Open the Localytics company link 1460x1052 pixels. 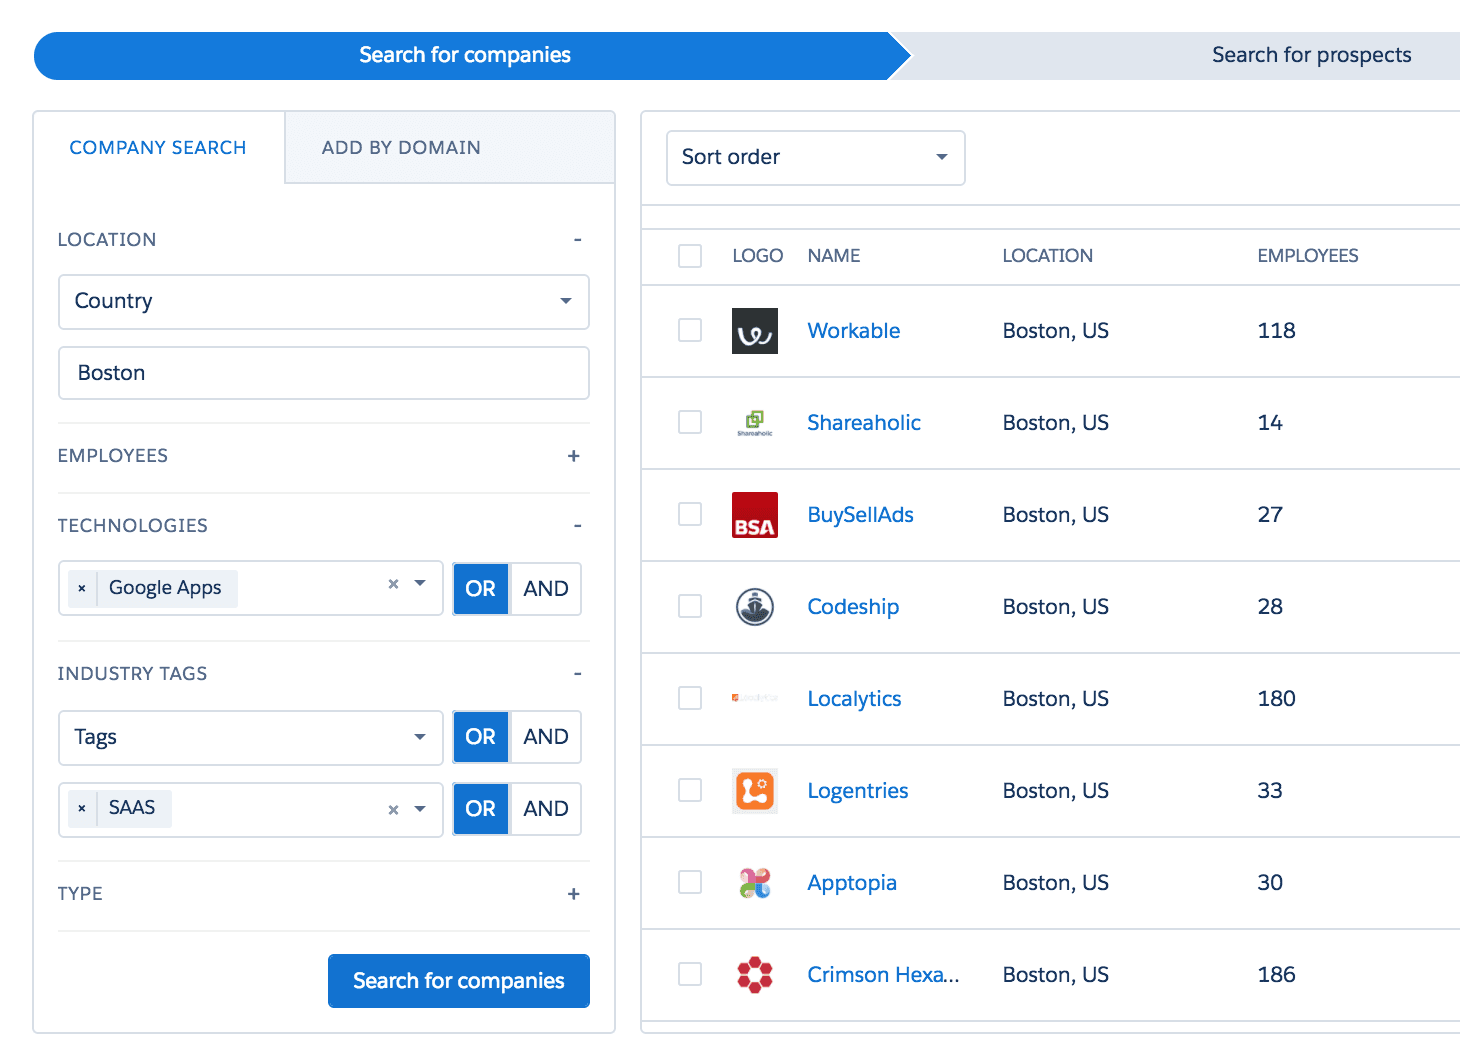[x=855, y=699]
